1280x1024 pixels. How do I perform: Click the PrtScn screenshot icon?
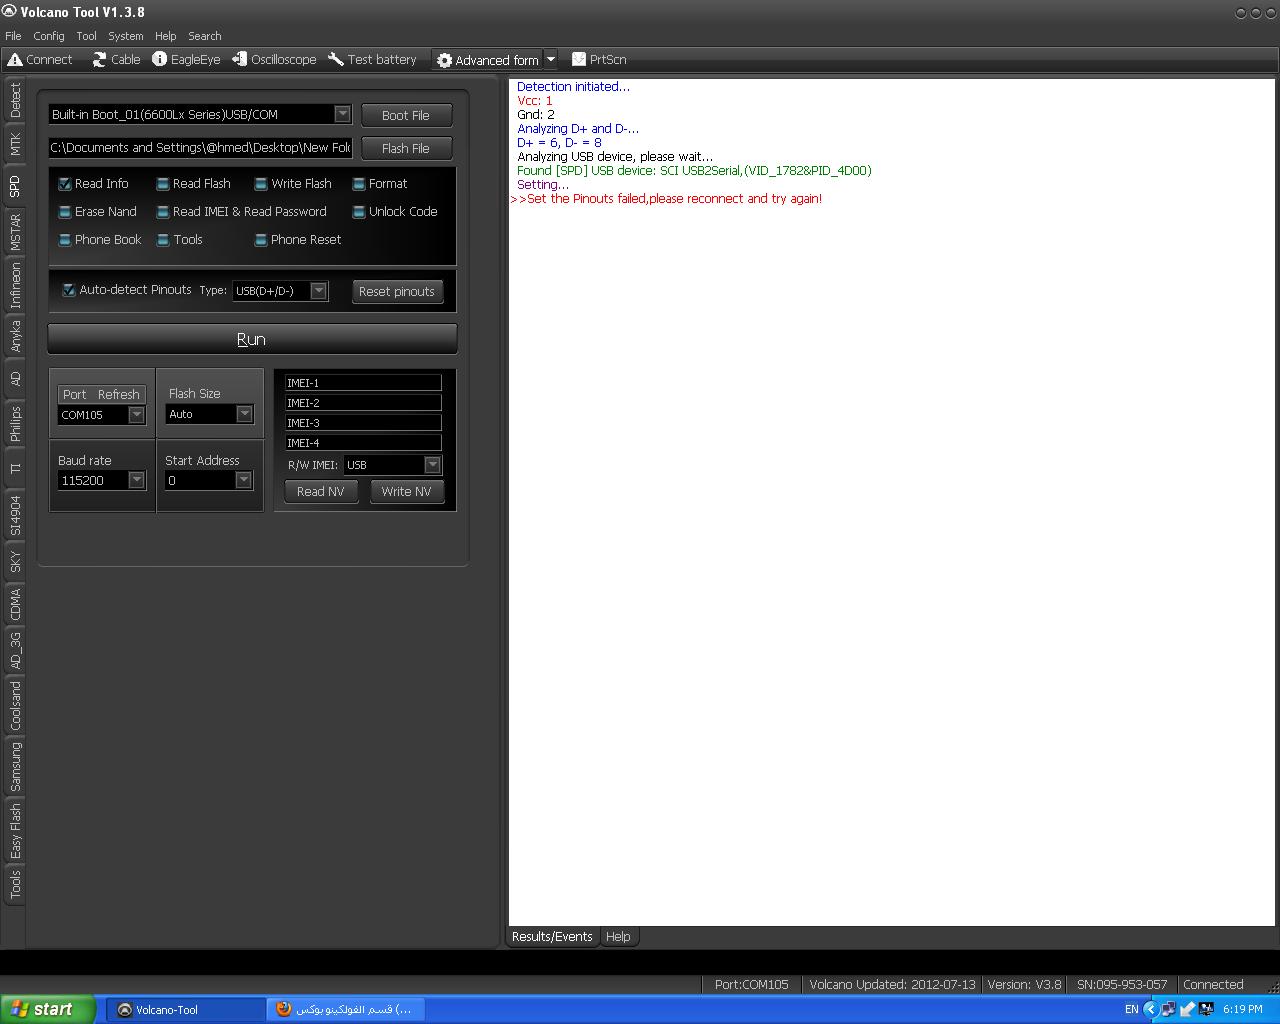[x=578, y=60]
